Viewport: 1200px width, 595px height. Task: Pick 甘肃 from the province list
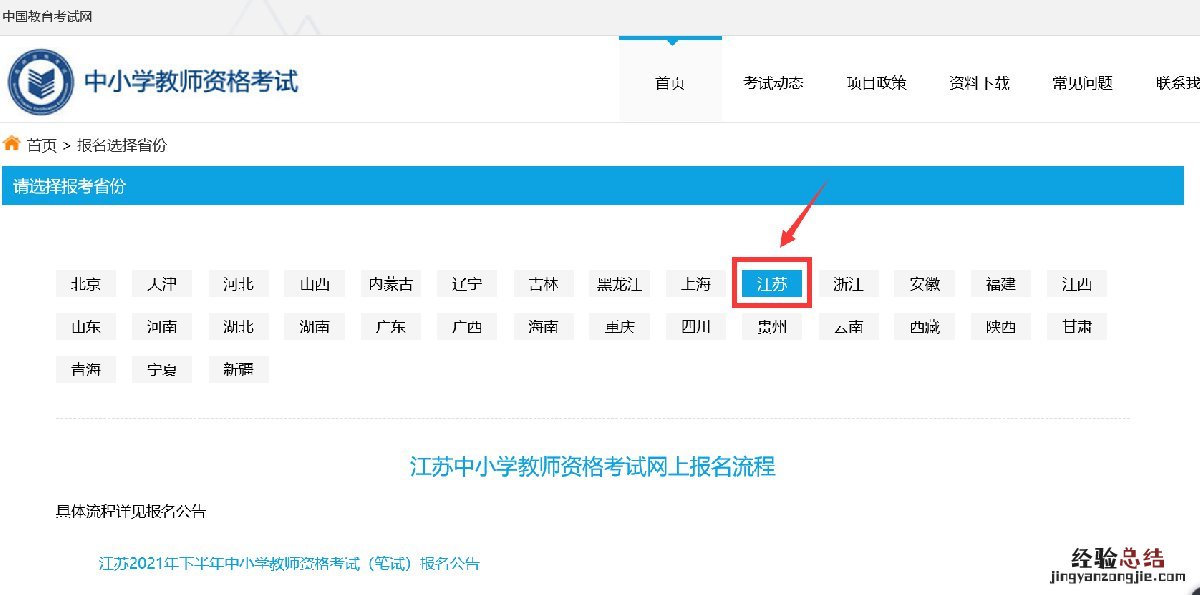click(x=1077, y=327)
